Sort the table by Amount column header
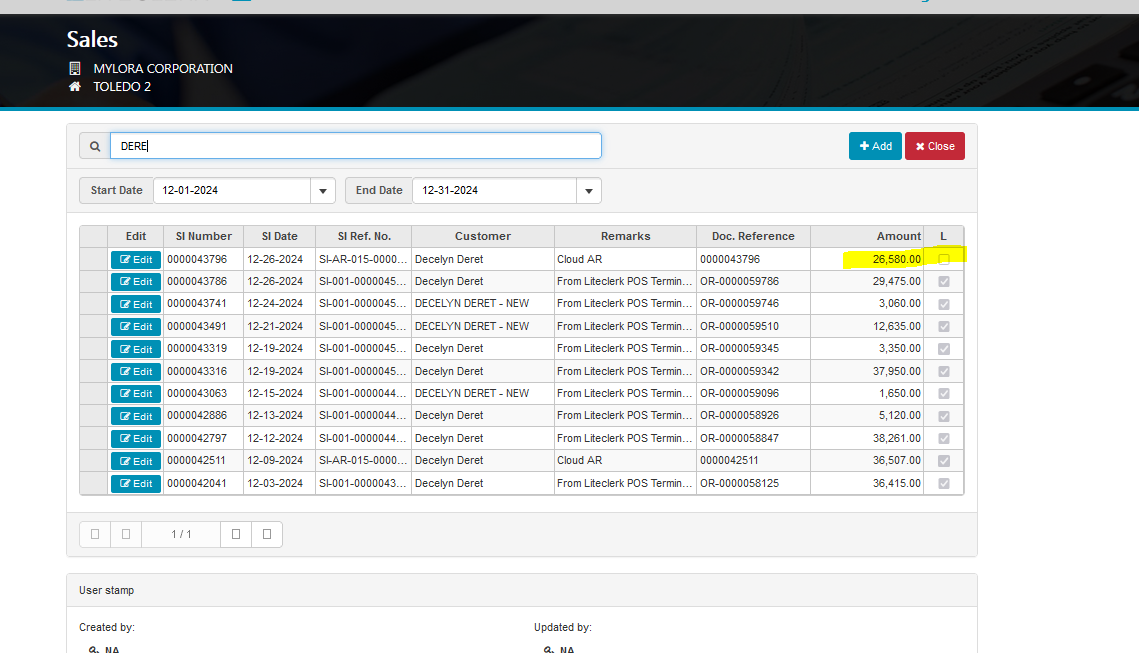1139x653 pixels. (x=866, y=236)
